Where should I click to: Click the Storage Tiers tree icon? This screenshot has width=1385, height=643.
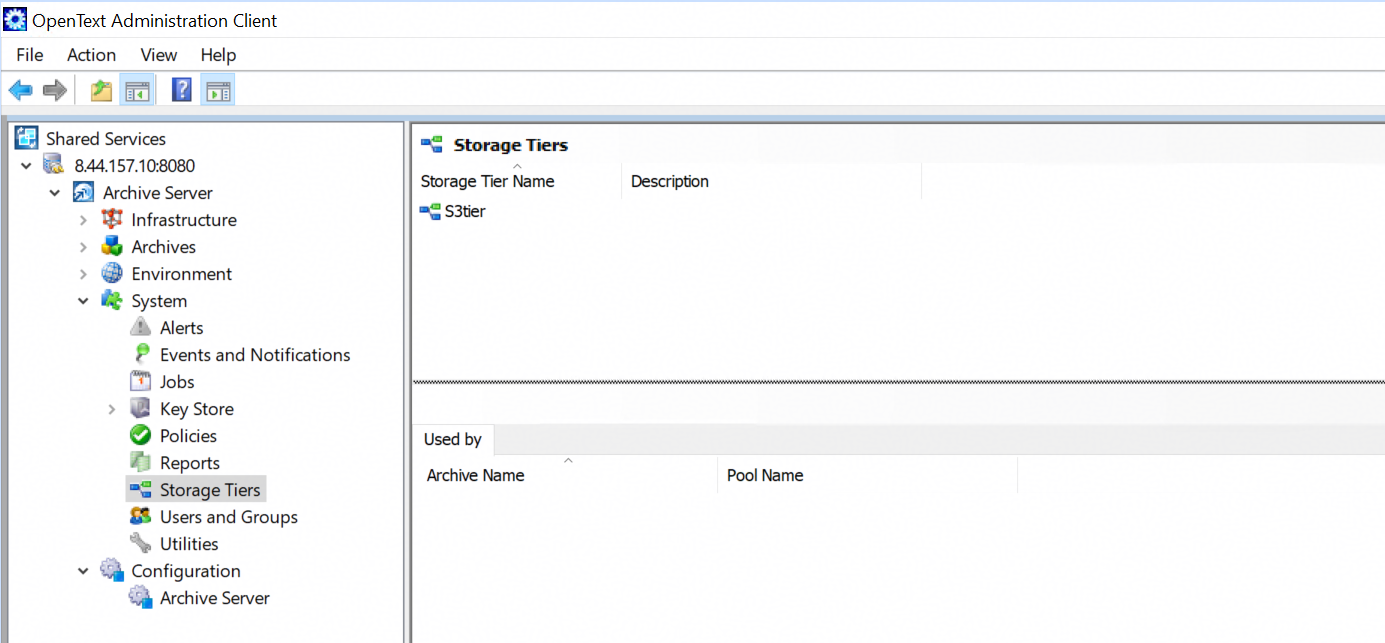[141, 489]
